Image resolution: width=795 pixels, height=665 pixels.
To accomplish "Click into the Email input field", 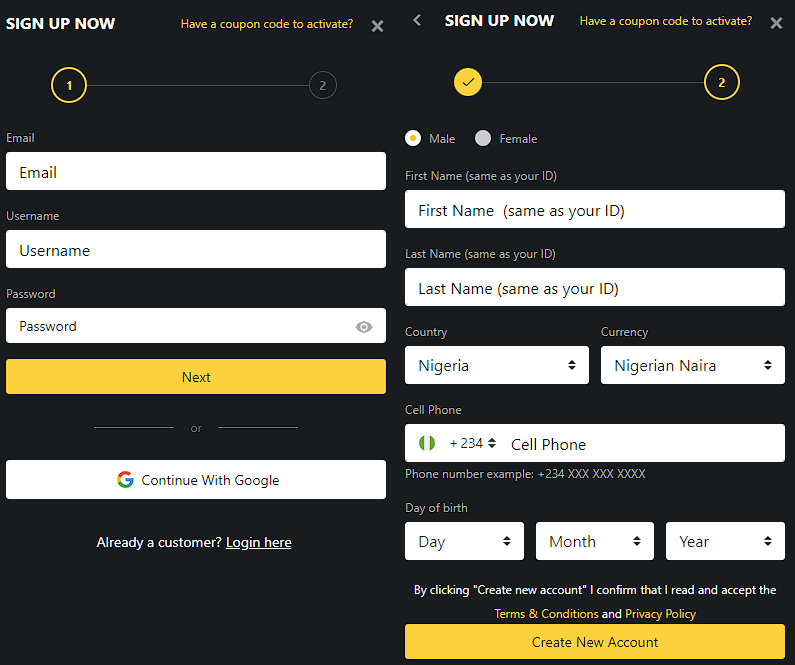I will pyautogui.click(x=196, y=172).
